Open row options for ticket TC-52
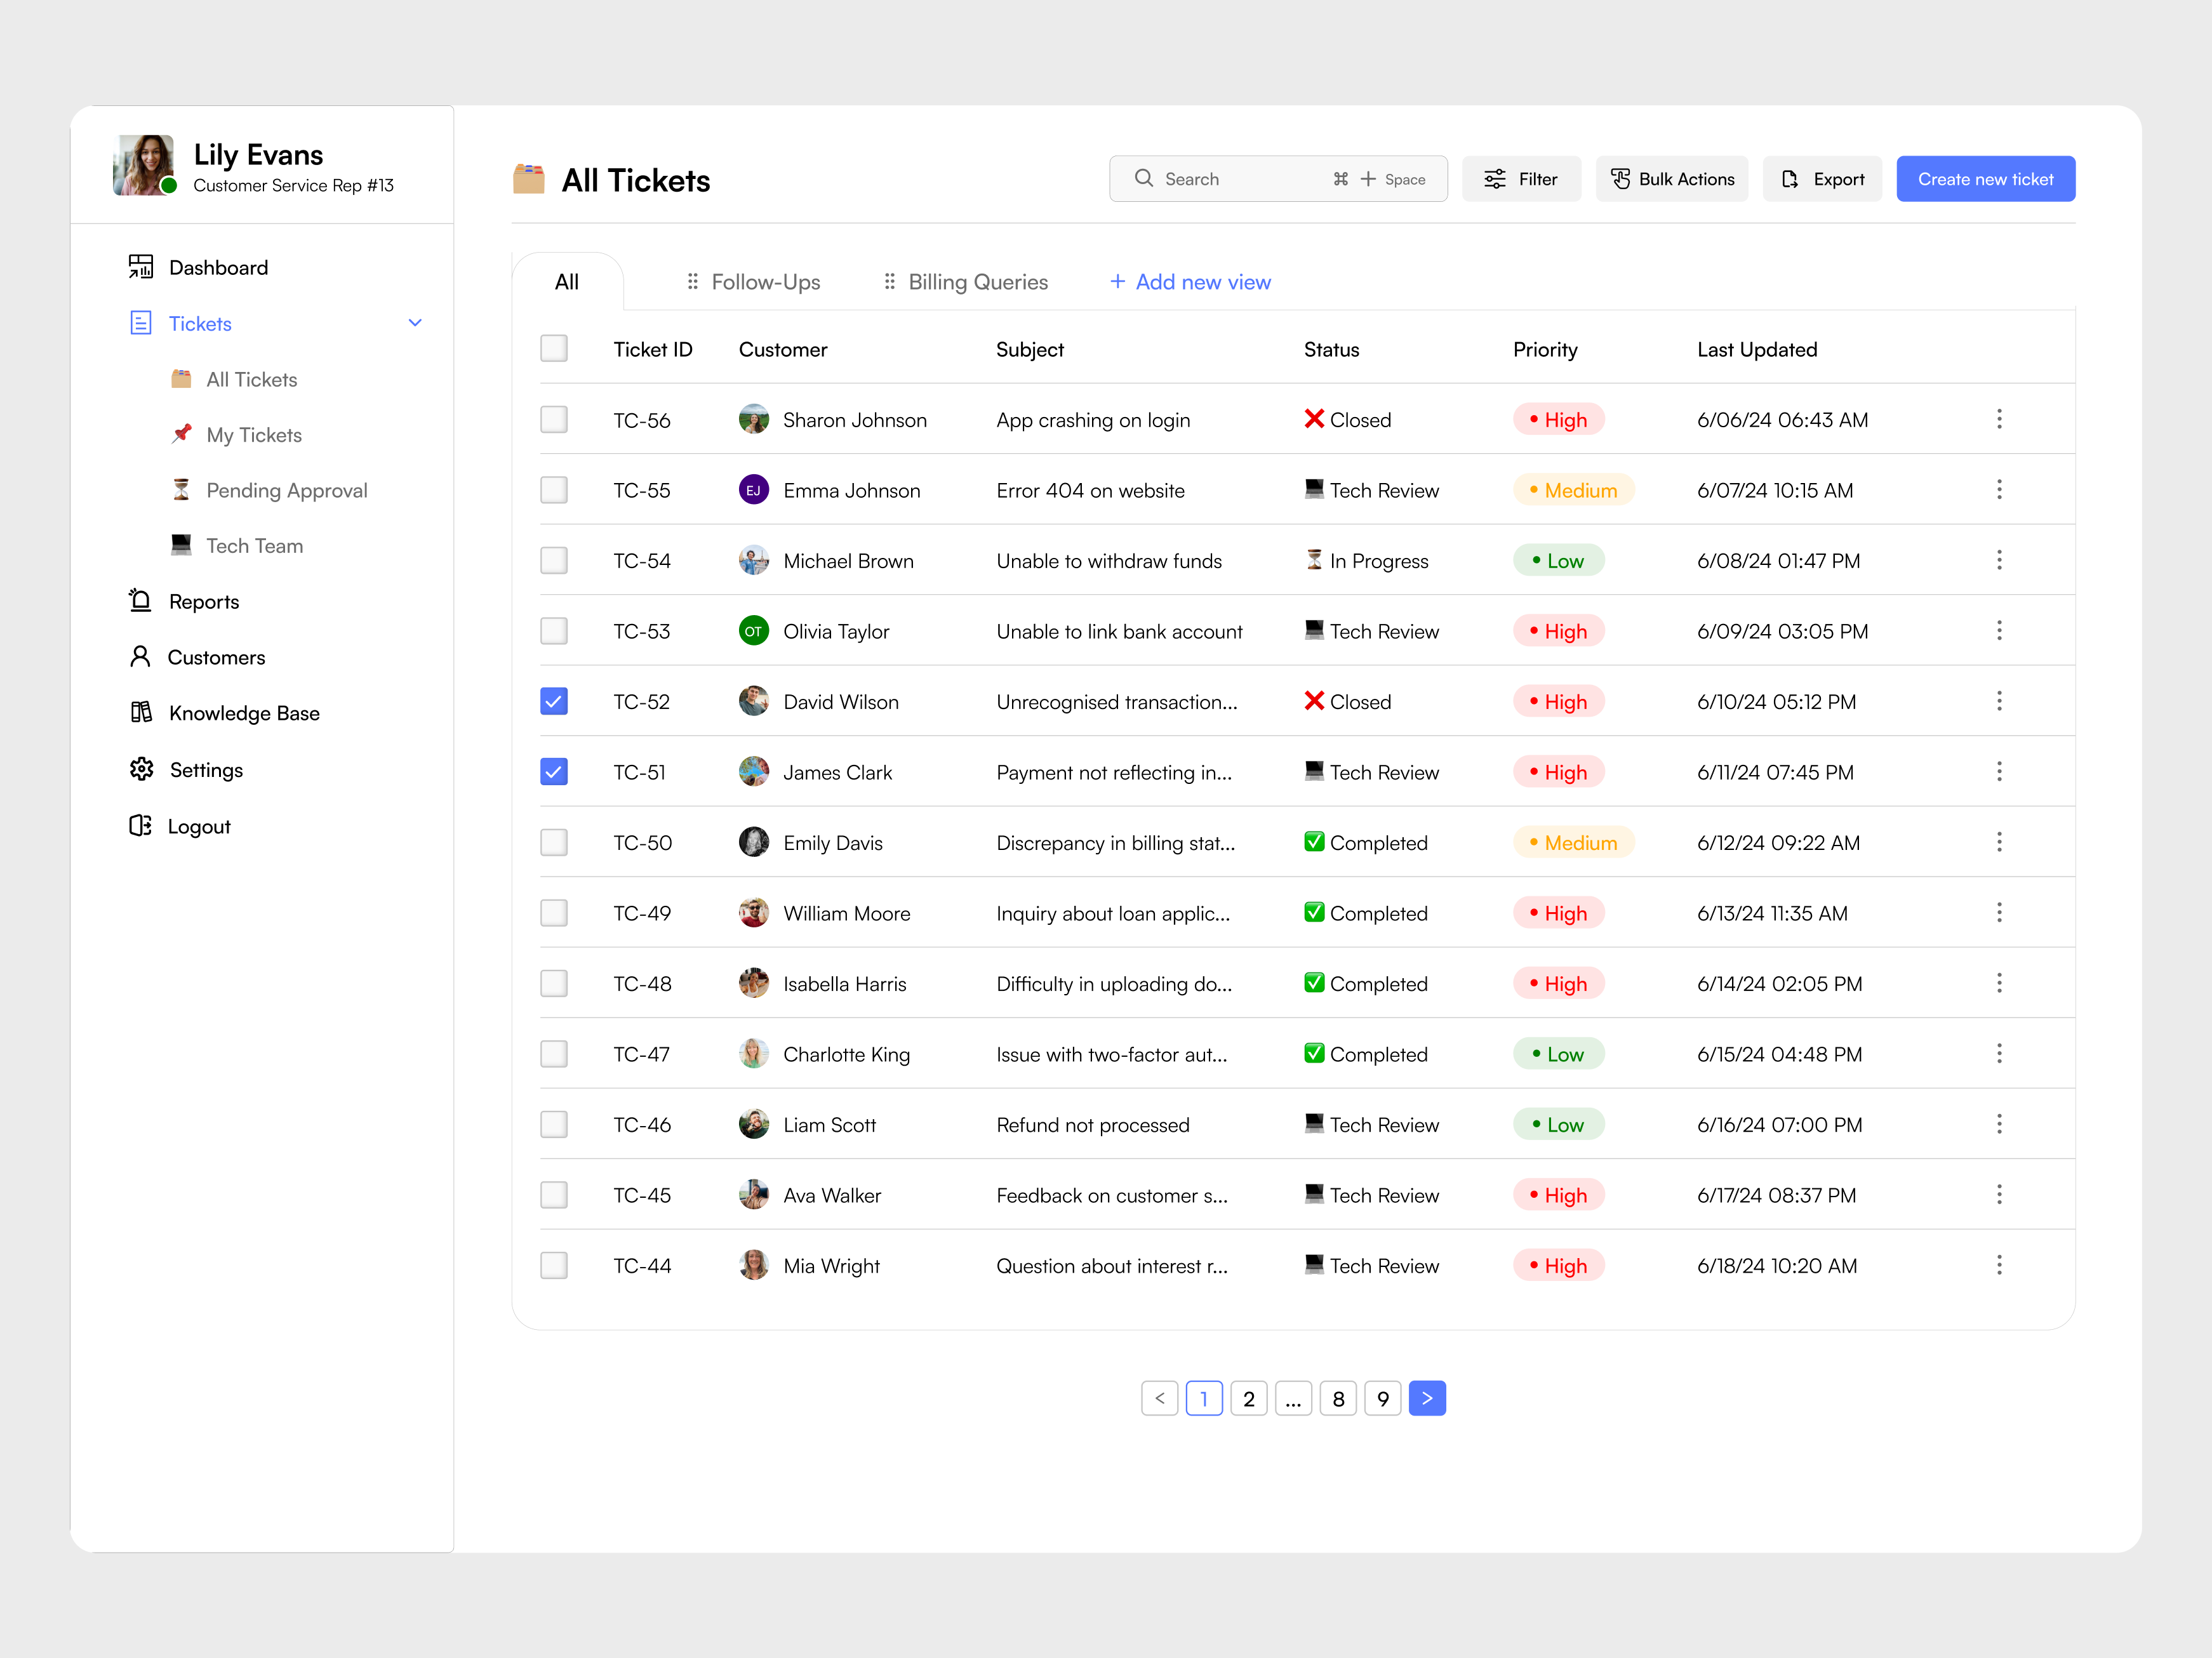 [x=2000, y=701]
